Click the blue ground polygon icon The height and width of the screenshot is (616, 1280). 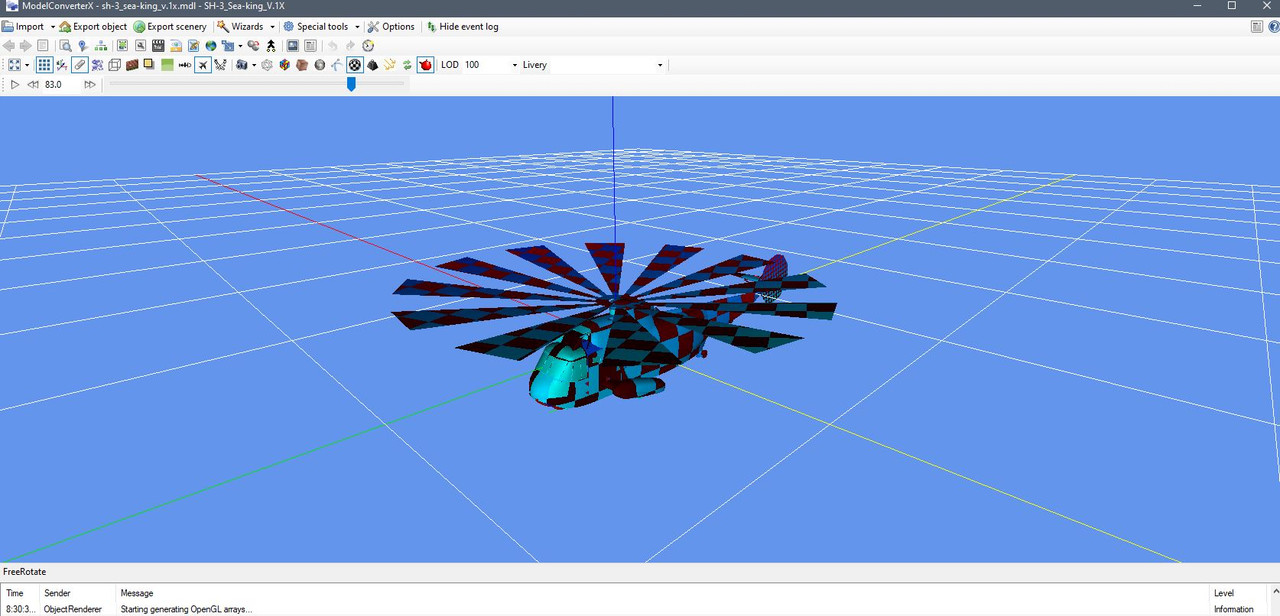[x=227, y=45]
